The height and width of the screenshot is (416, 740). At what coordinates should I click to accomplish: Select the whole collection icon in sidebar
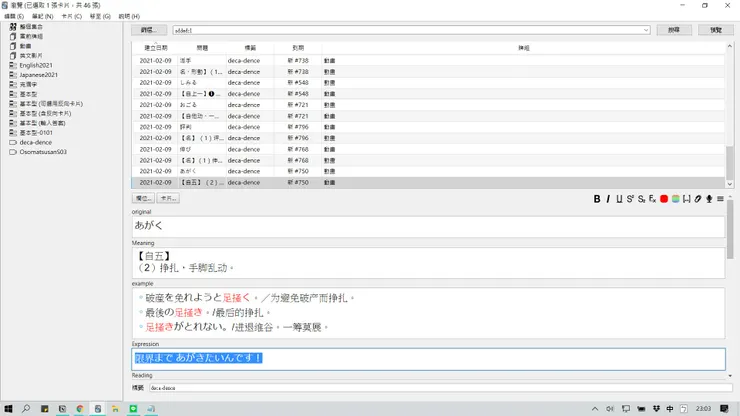pyautogui.click(x=13, y=26)
